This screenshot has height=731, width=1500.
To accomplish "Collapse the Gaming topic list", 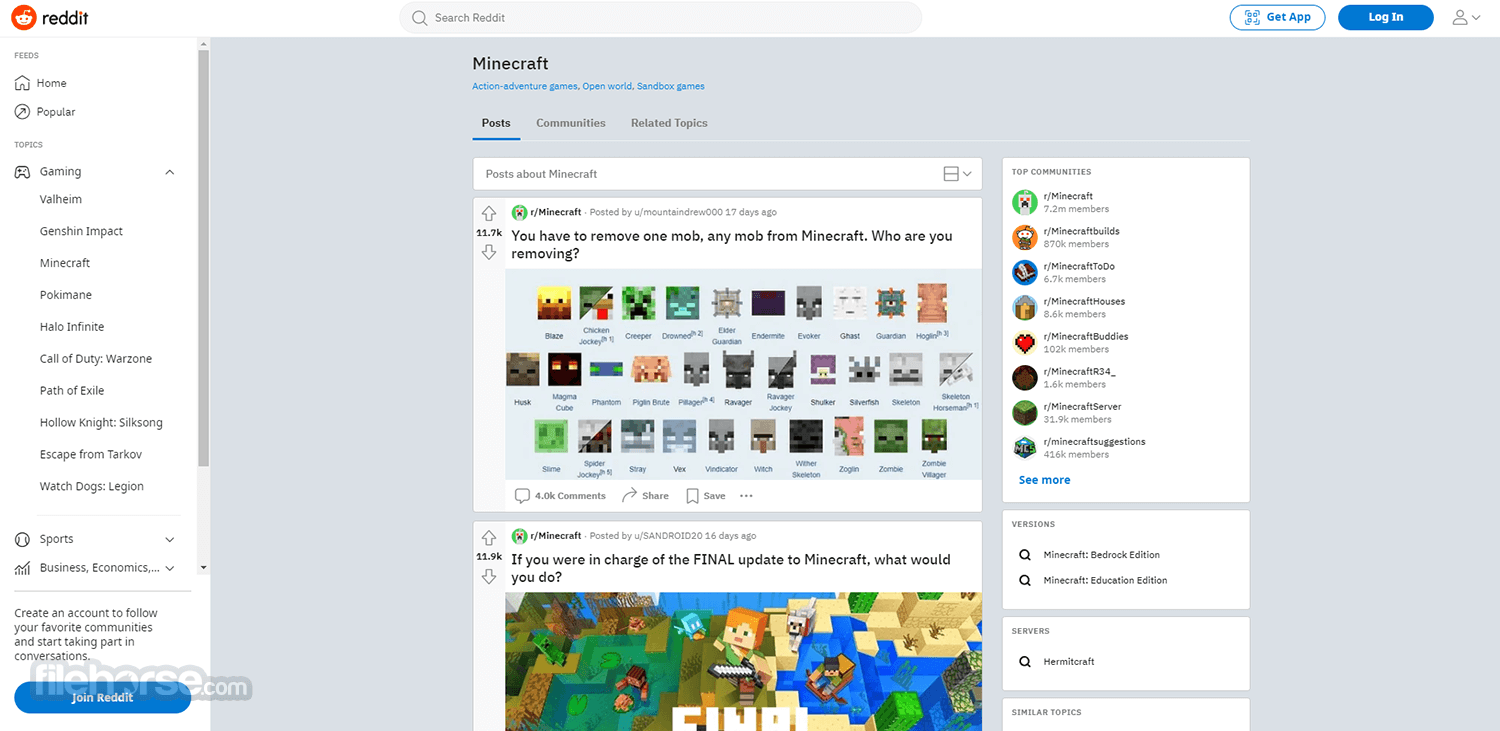I will pyautogui.click(x=170, y=172).
